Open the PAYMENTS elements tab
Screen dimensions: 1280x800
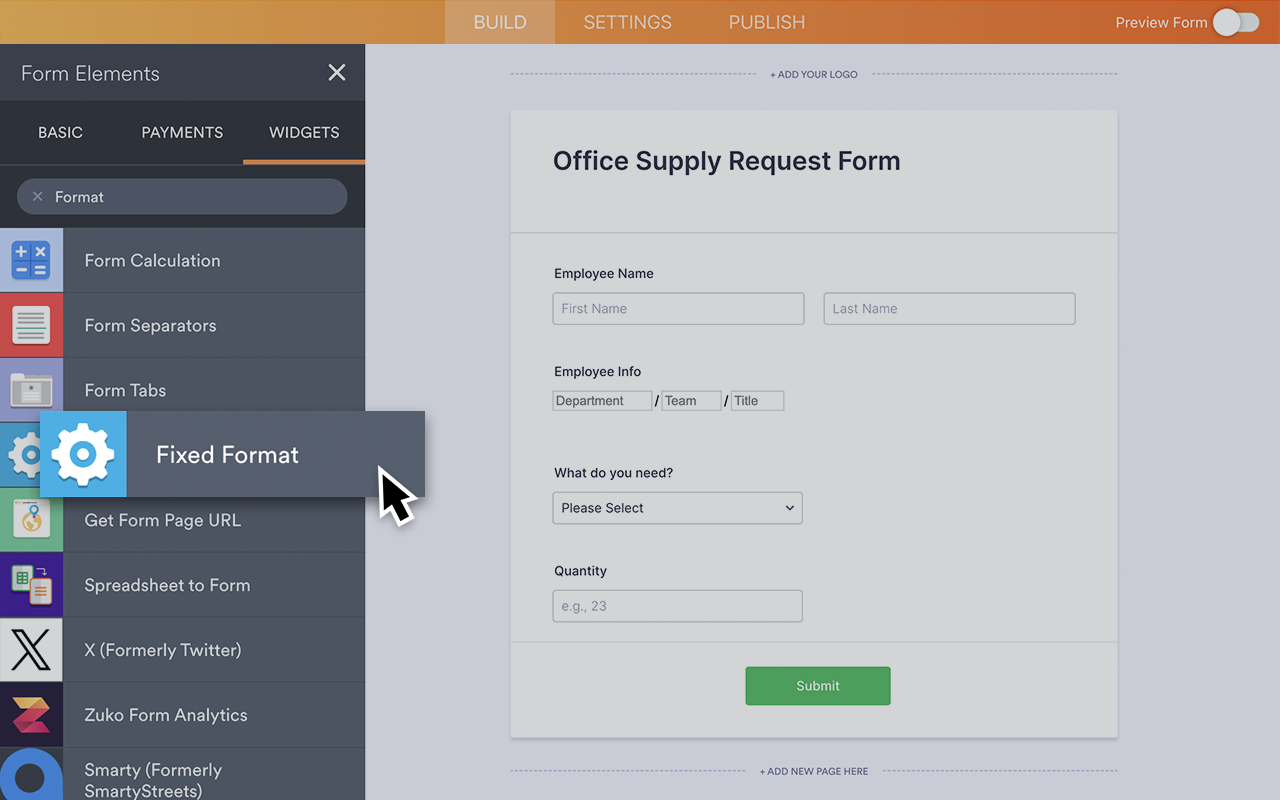point(181,132)
